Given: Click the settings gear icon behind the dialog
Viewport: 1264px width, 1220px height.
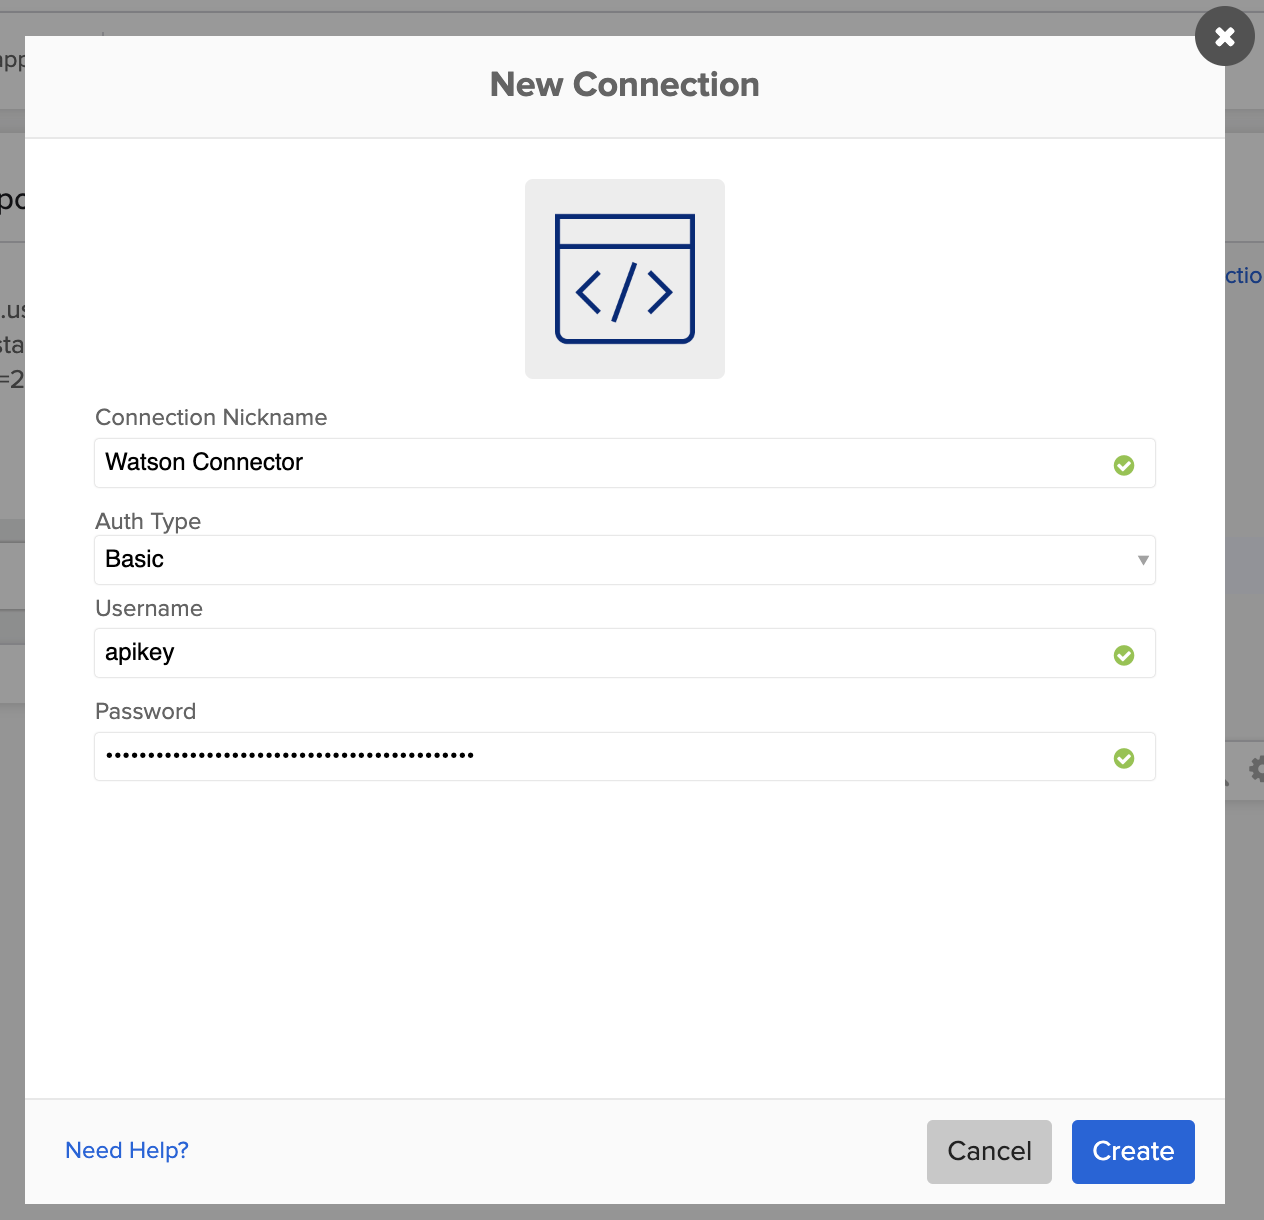Looking at the screenshot, I should pos(1258,770).
